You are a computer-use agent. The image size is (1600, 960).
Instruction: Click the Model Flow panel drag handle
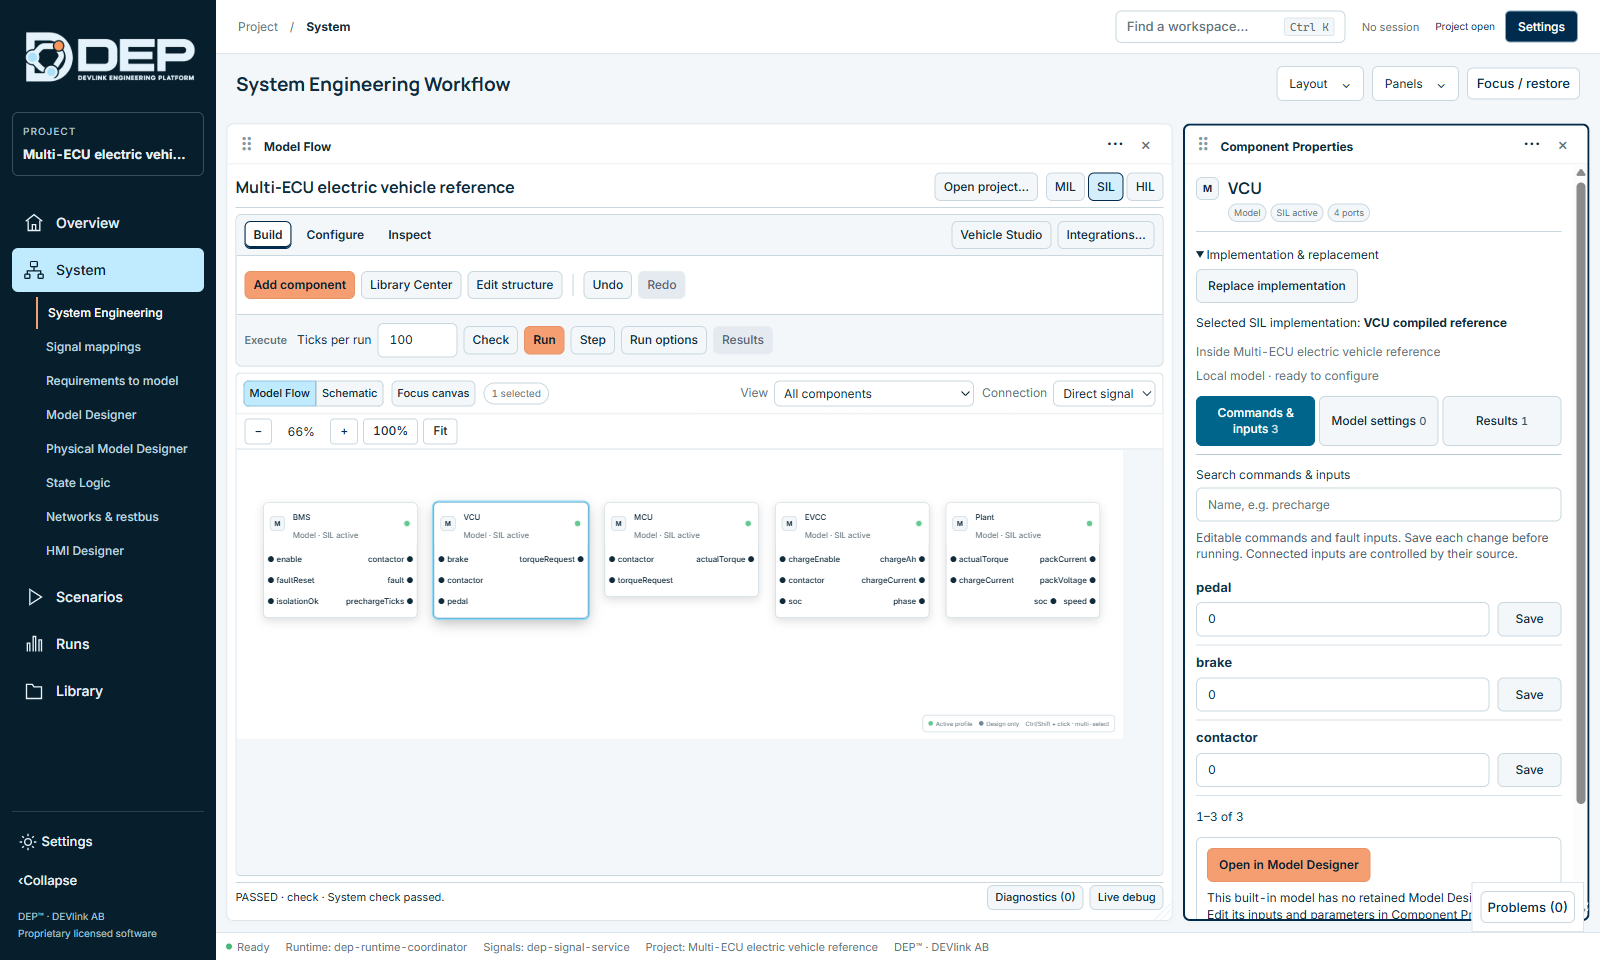(247, 145)
